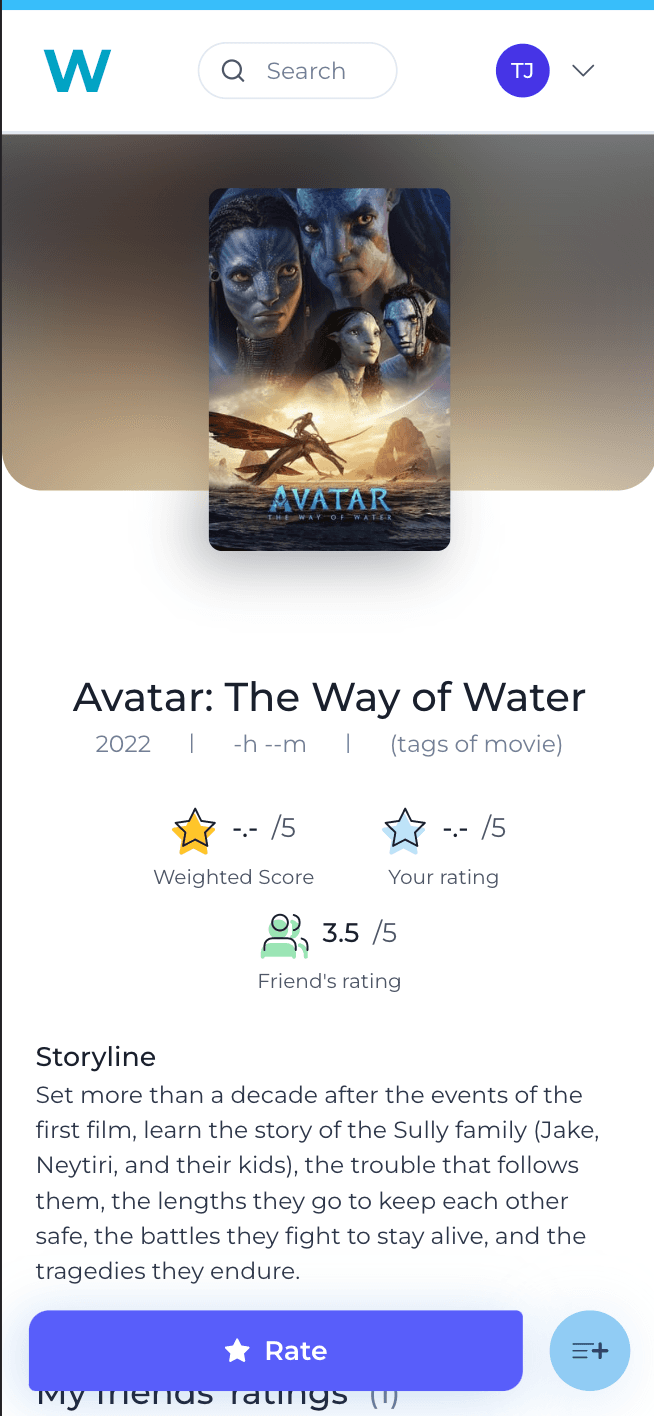The width and height of the screenshot is (654, 1416).
Task: Click the Weighted Score label
Action: (x=233, y=877)
